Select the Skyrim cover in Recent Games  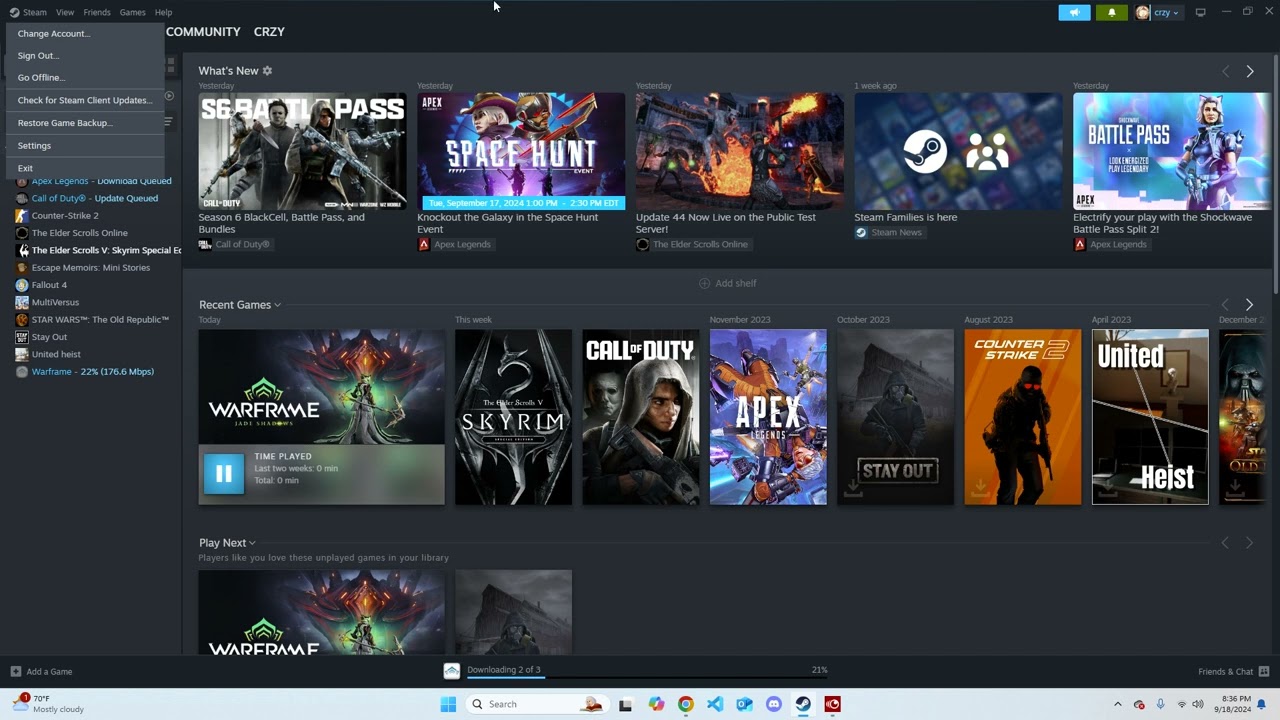pyautogui.click(x=514, y=417)
